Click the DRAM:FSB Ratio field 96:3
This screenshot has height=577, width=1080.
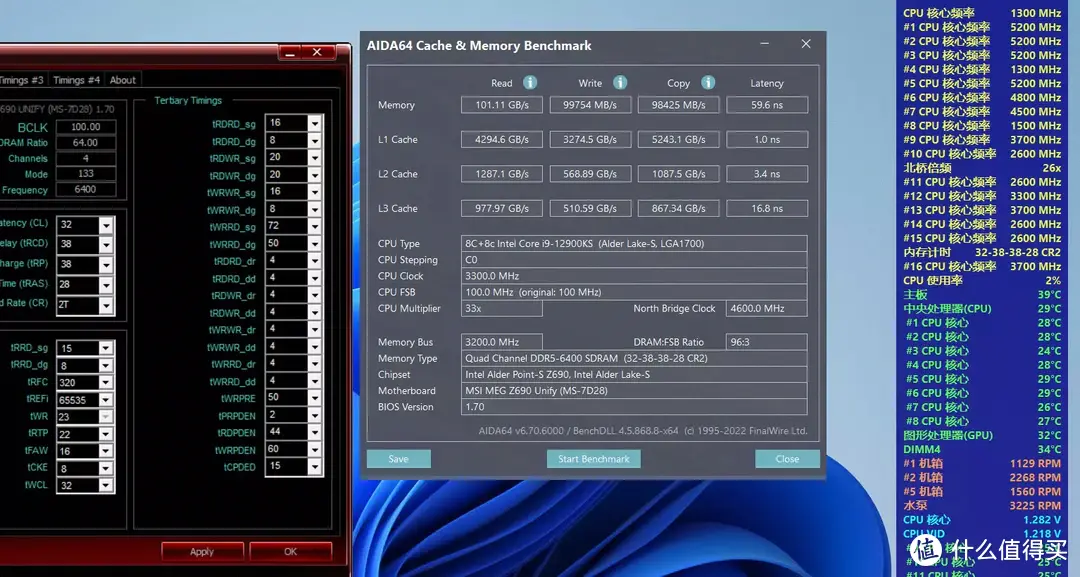tap(766, 342)
